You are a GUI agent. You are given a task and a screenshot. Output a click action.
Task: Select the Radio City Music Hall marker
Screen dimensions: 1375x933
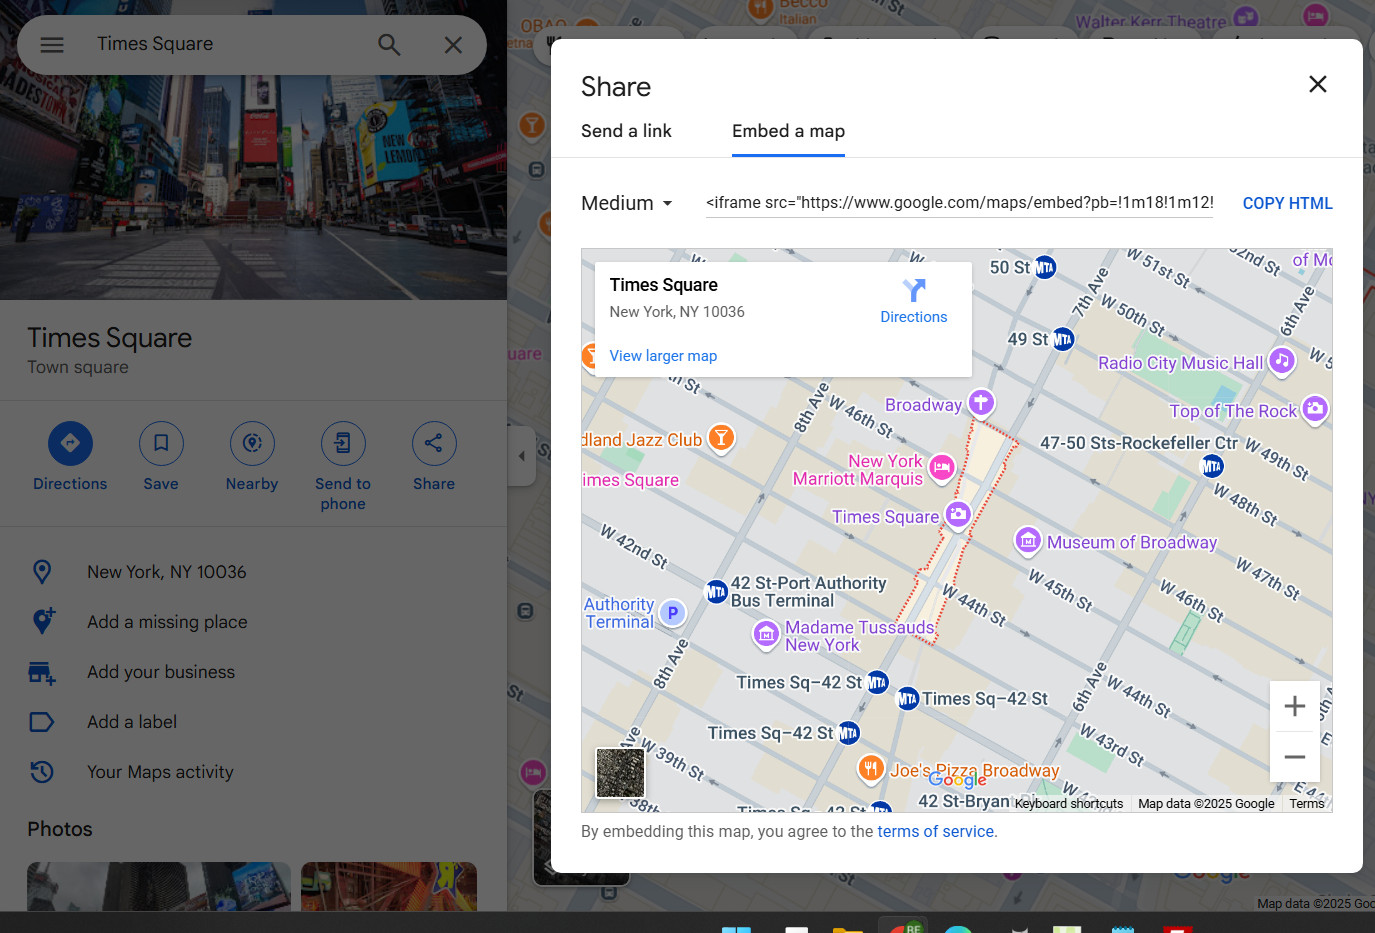(1282, 361)
